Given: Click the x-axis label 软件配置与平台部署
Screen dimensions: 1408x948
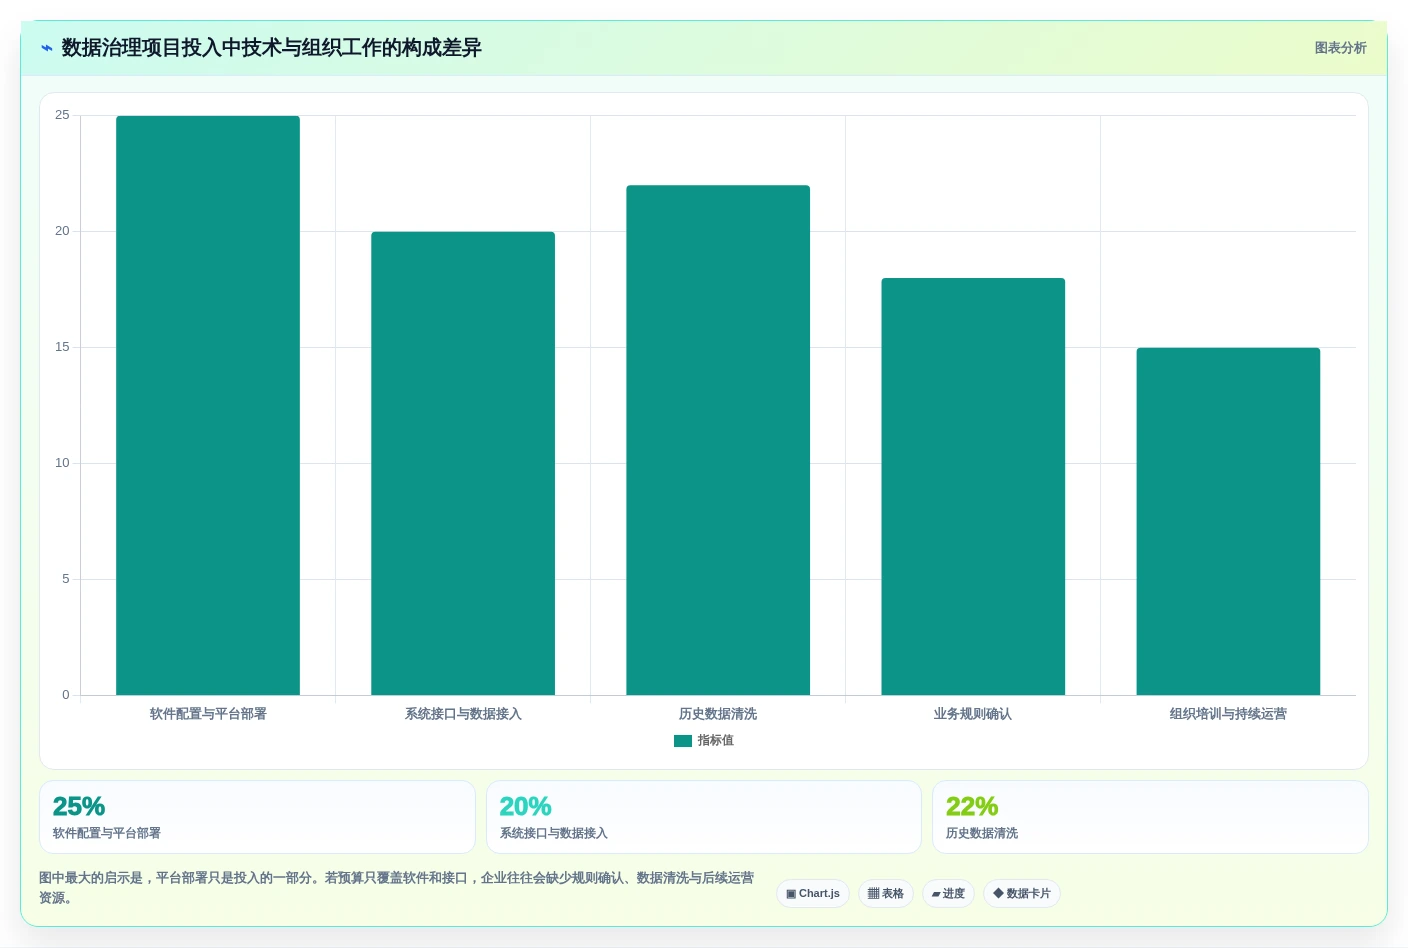Looking at the screenshot, I should (208, 714).
